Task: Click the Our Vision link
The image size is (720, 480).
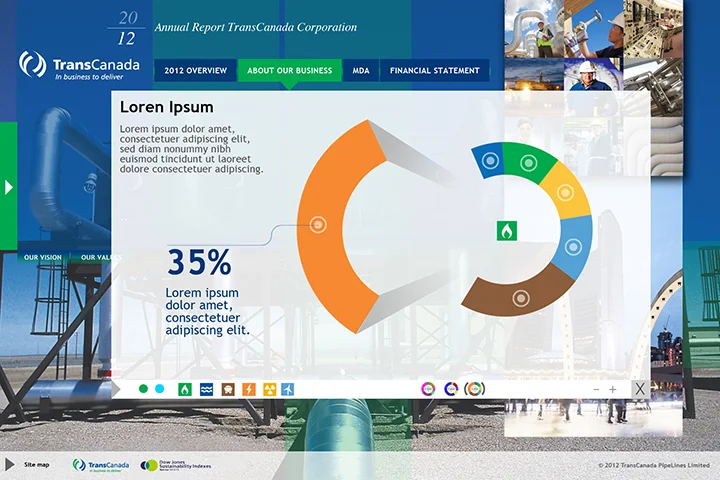Action: coord(43,257)
